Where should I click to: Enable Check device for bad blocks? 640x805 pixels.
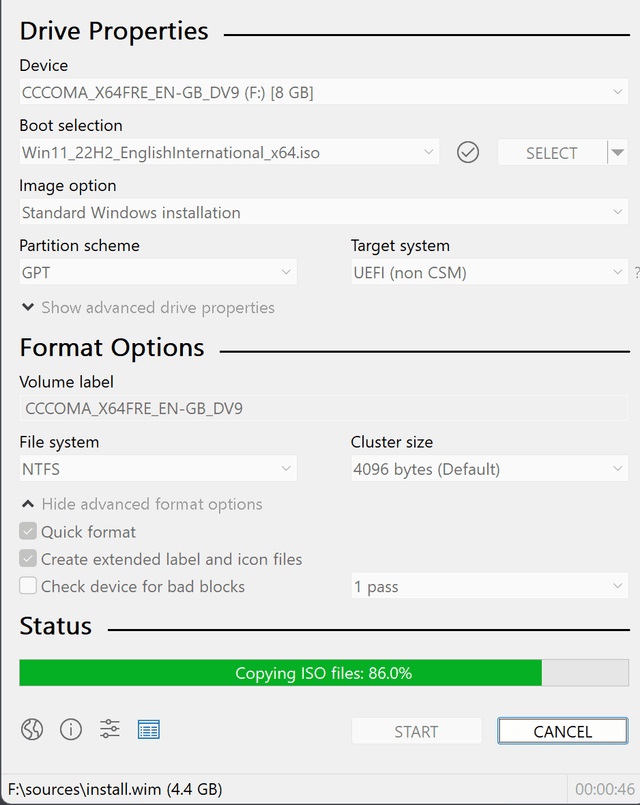click(28, 586)
